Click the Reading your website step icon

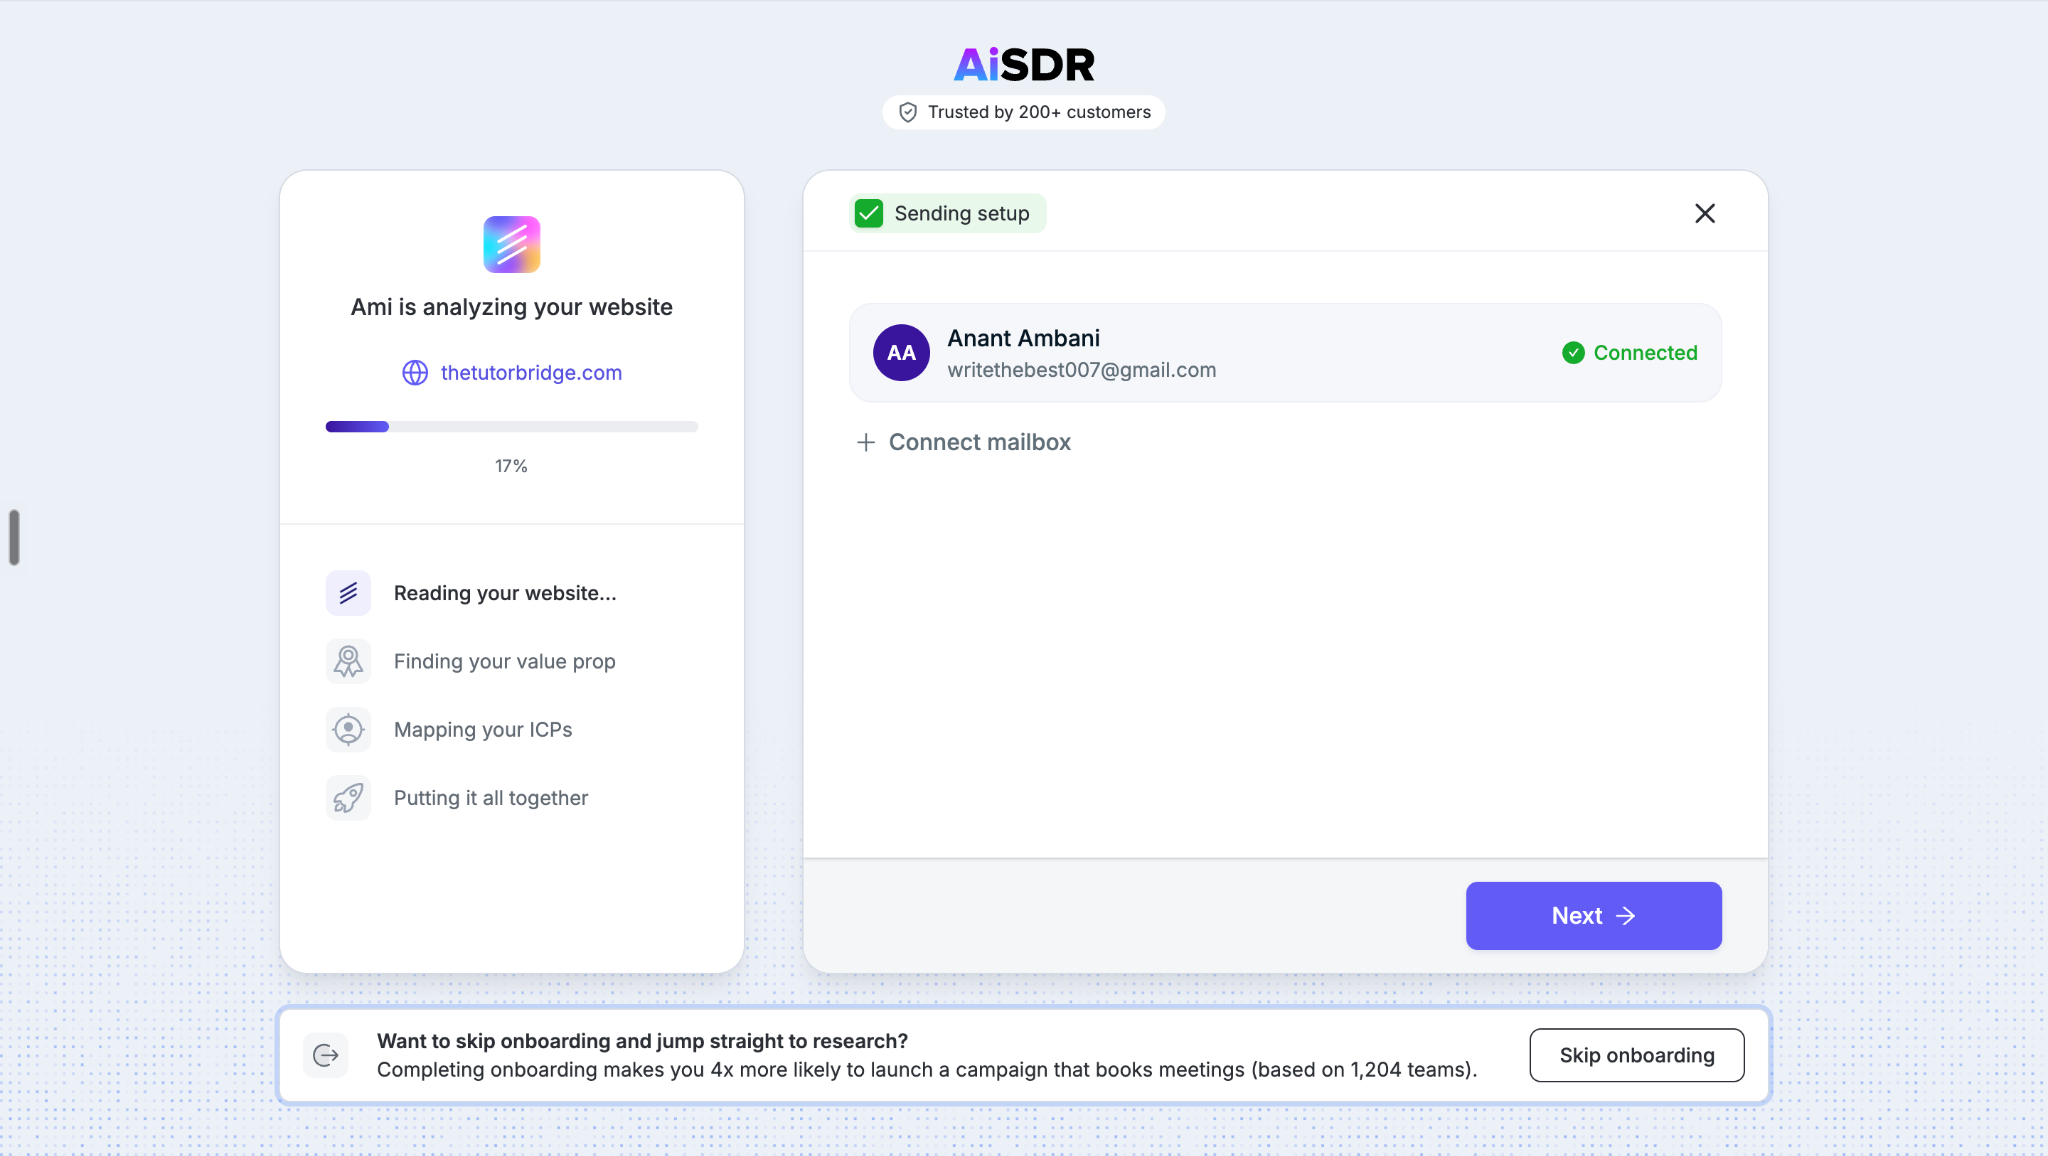click(348, 593)
